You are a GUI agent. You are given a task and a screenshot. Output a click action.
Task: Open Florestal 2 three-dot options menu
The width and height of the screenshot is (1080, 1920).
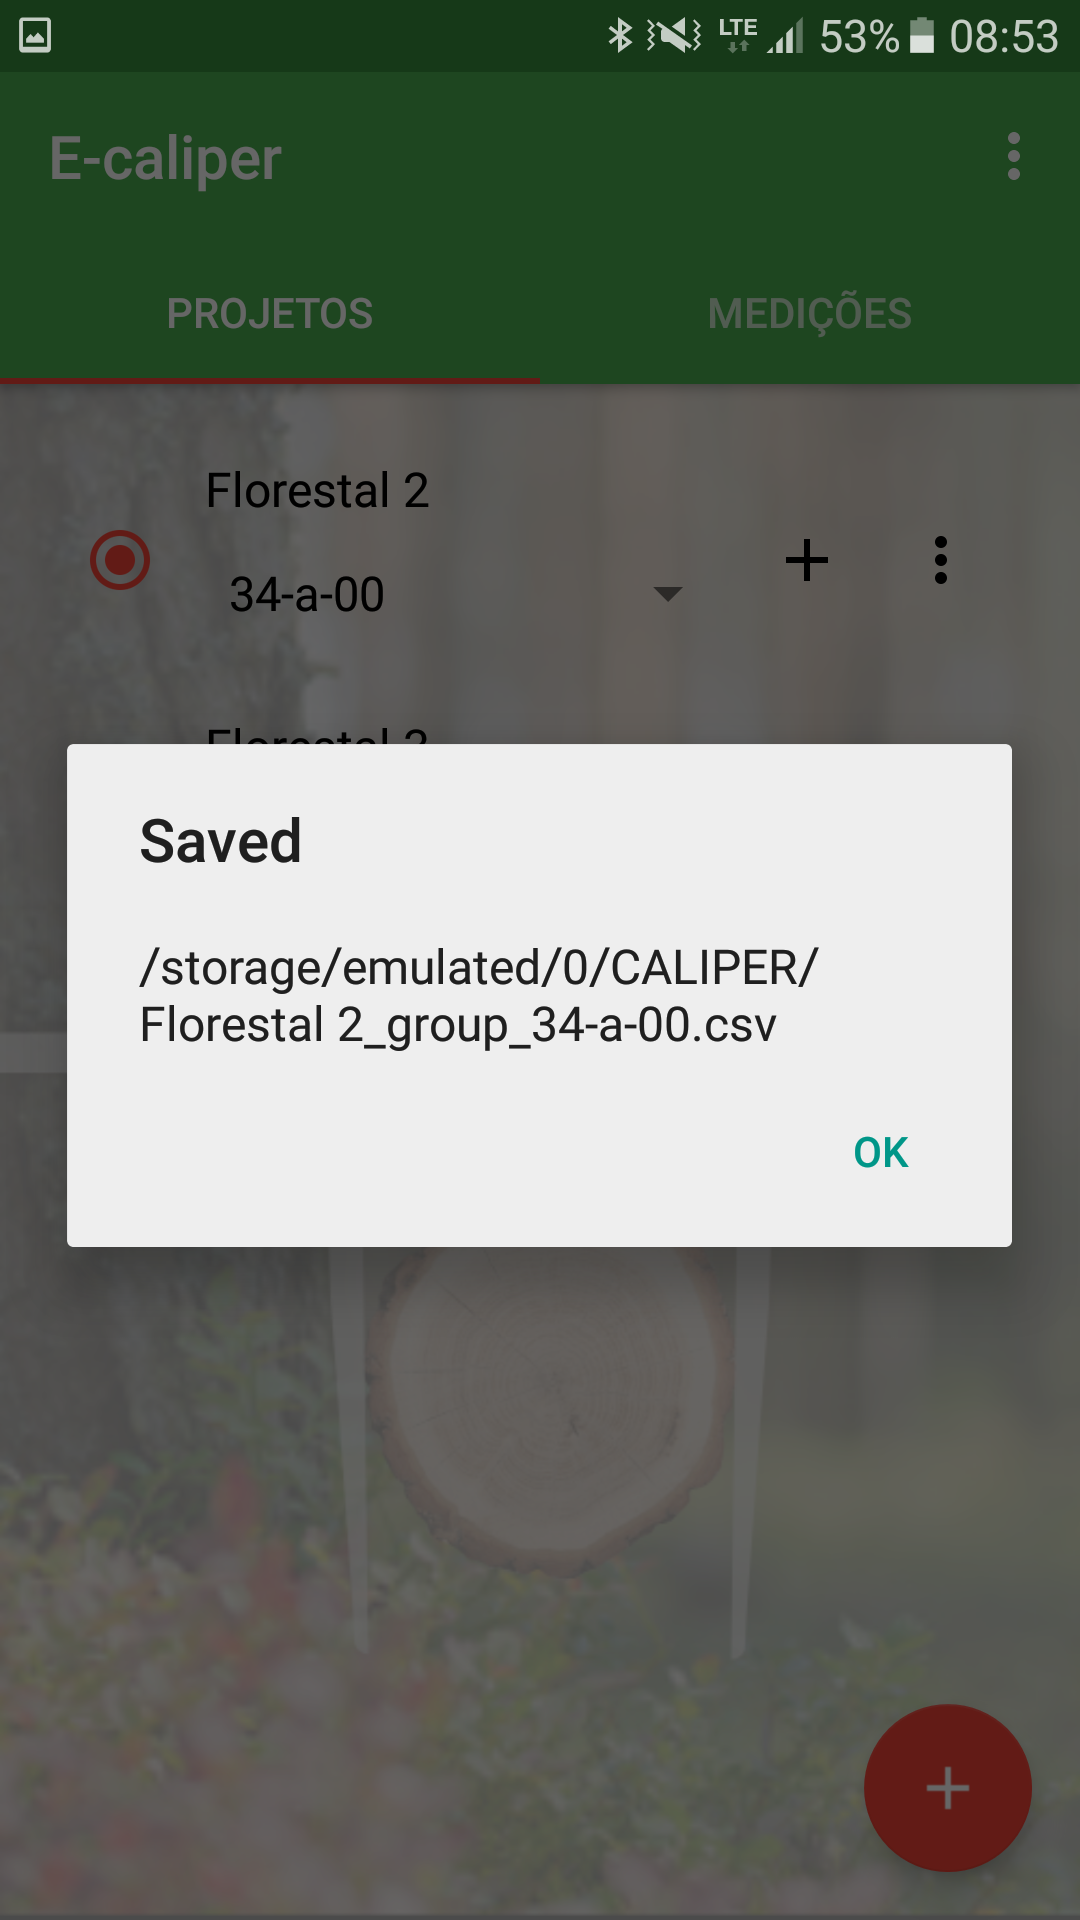click(940, 560)
